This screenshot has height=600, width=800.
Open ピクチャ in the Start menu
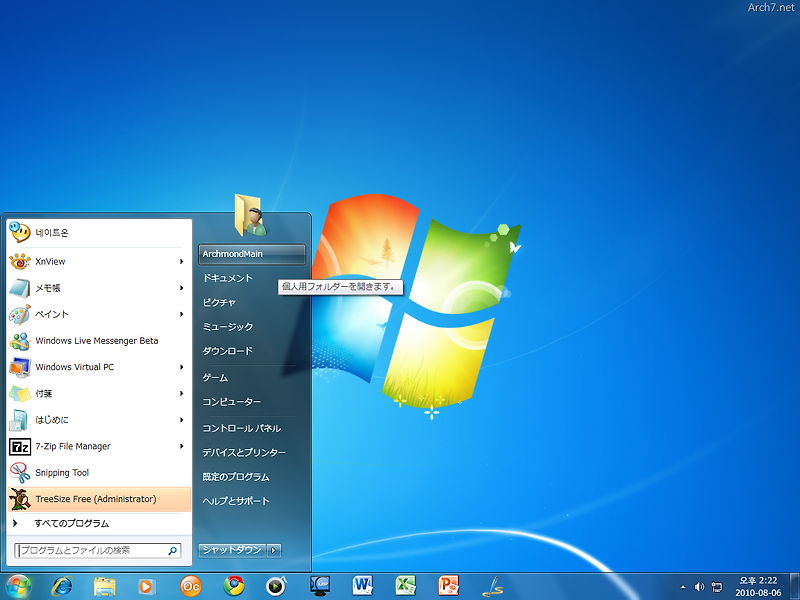tap(252, 303)
